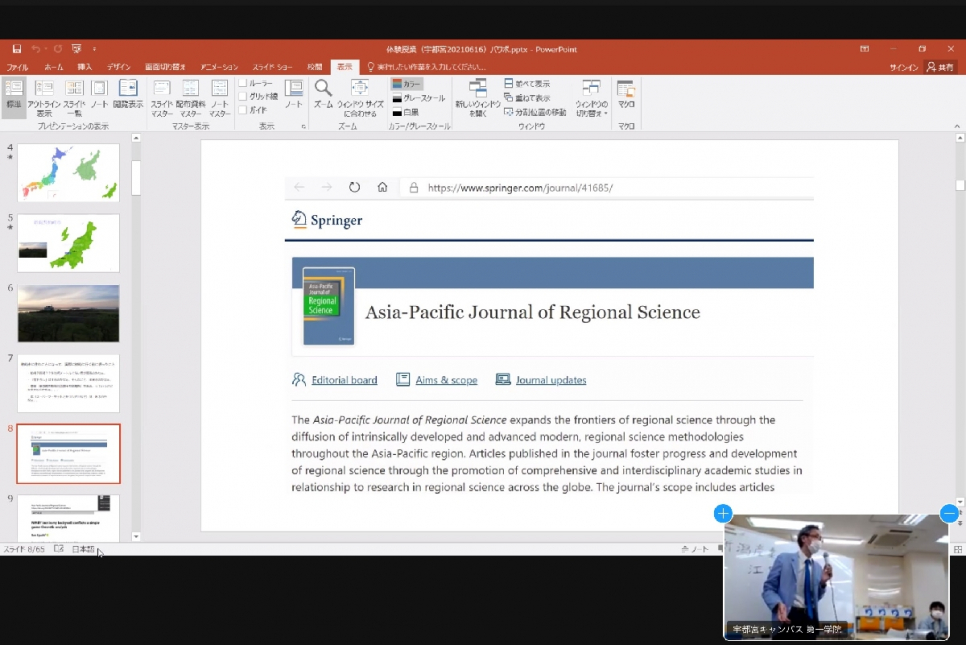The height and width of the screenshot is (645, 966).
Task: Enable the ガイド (Guides) checkbox
Action: [243, 110]
